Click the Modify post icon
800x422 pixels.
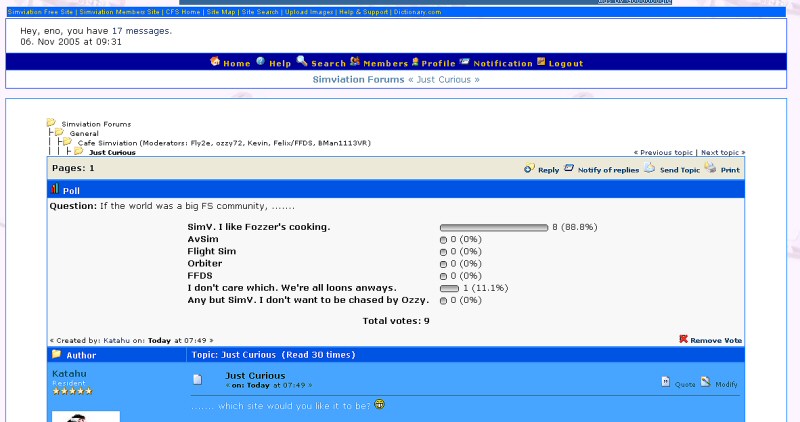(x=705, y=381)
